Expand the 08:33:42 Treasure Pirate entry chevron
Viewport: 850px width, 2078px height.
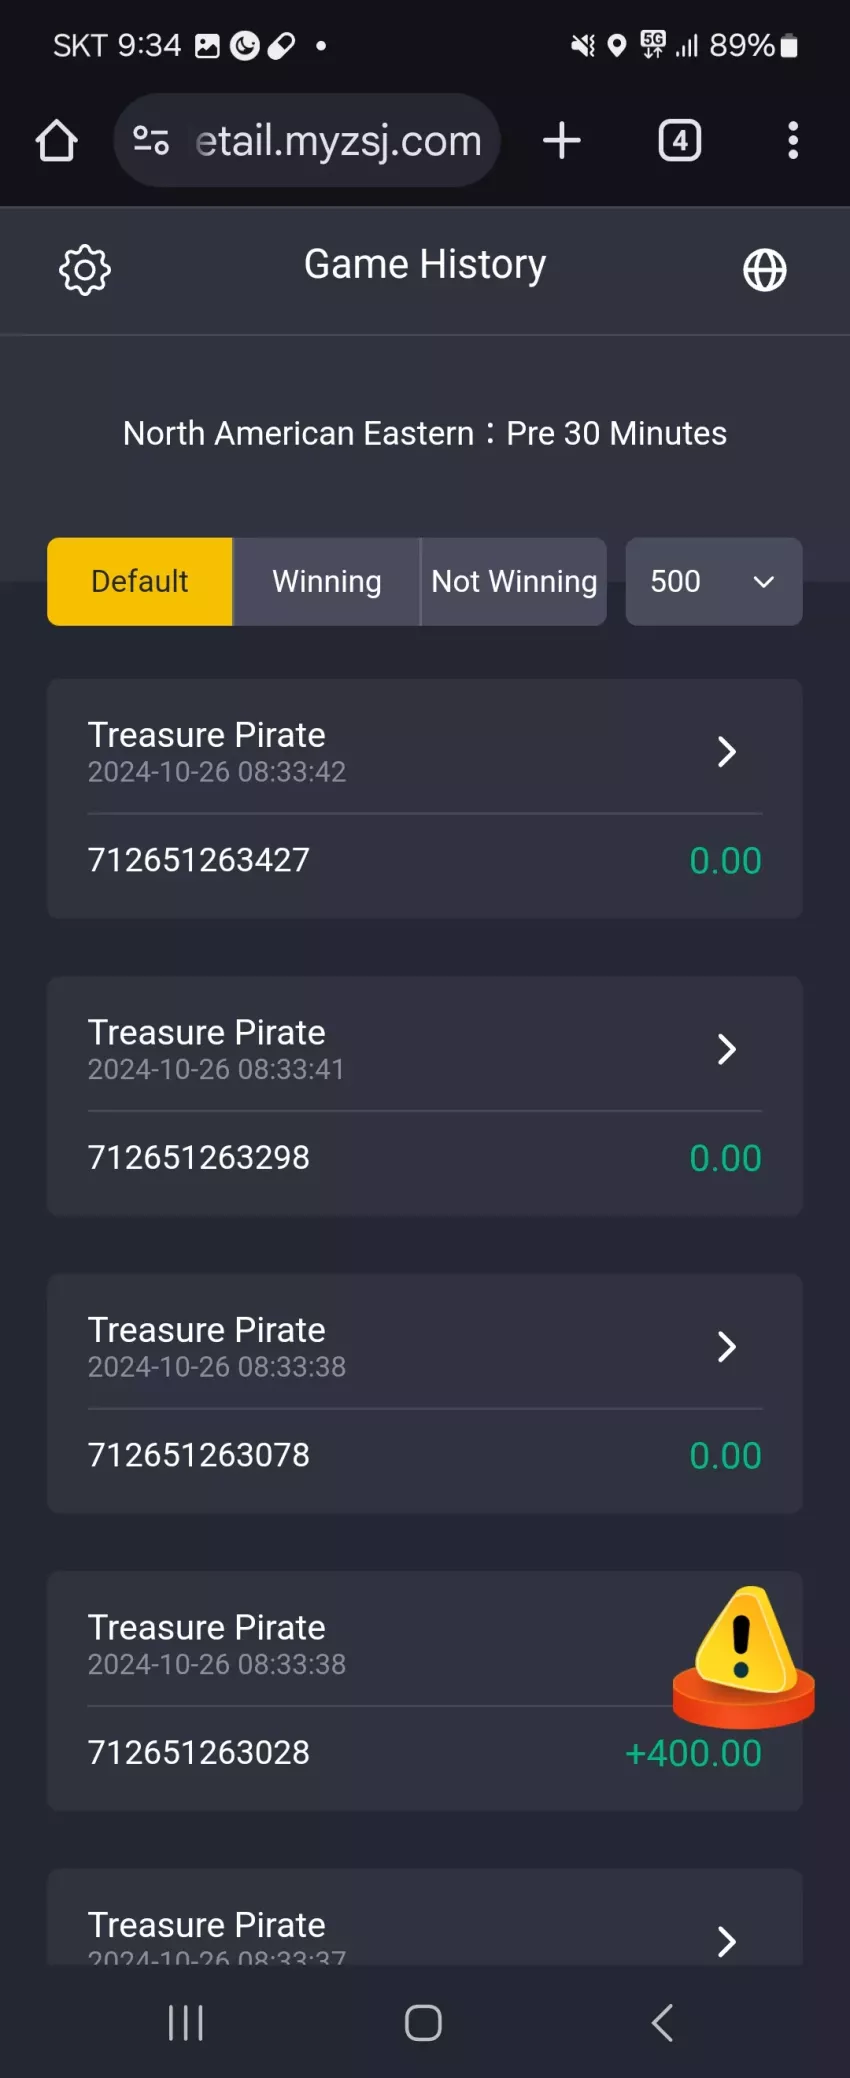pos(727,752)
